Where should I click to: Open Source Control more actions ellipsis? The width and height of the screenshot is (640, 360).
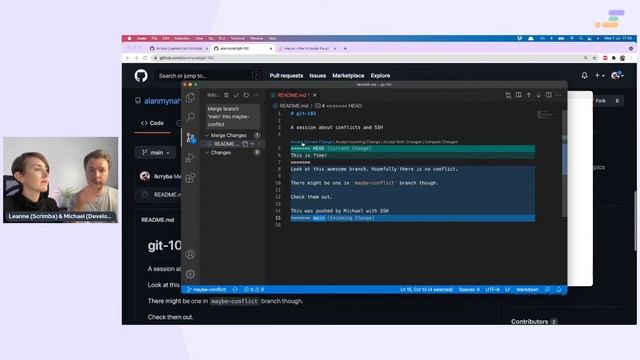point(256,95)
